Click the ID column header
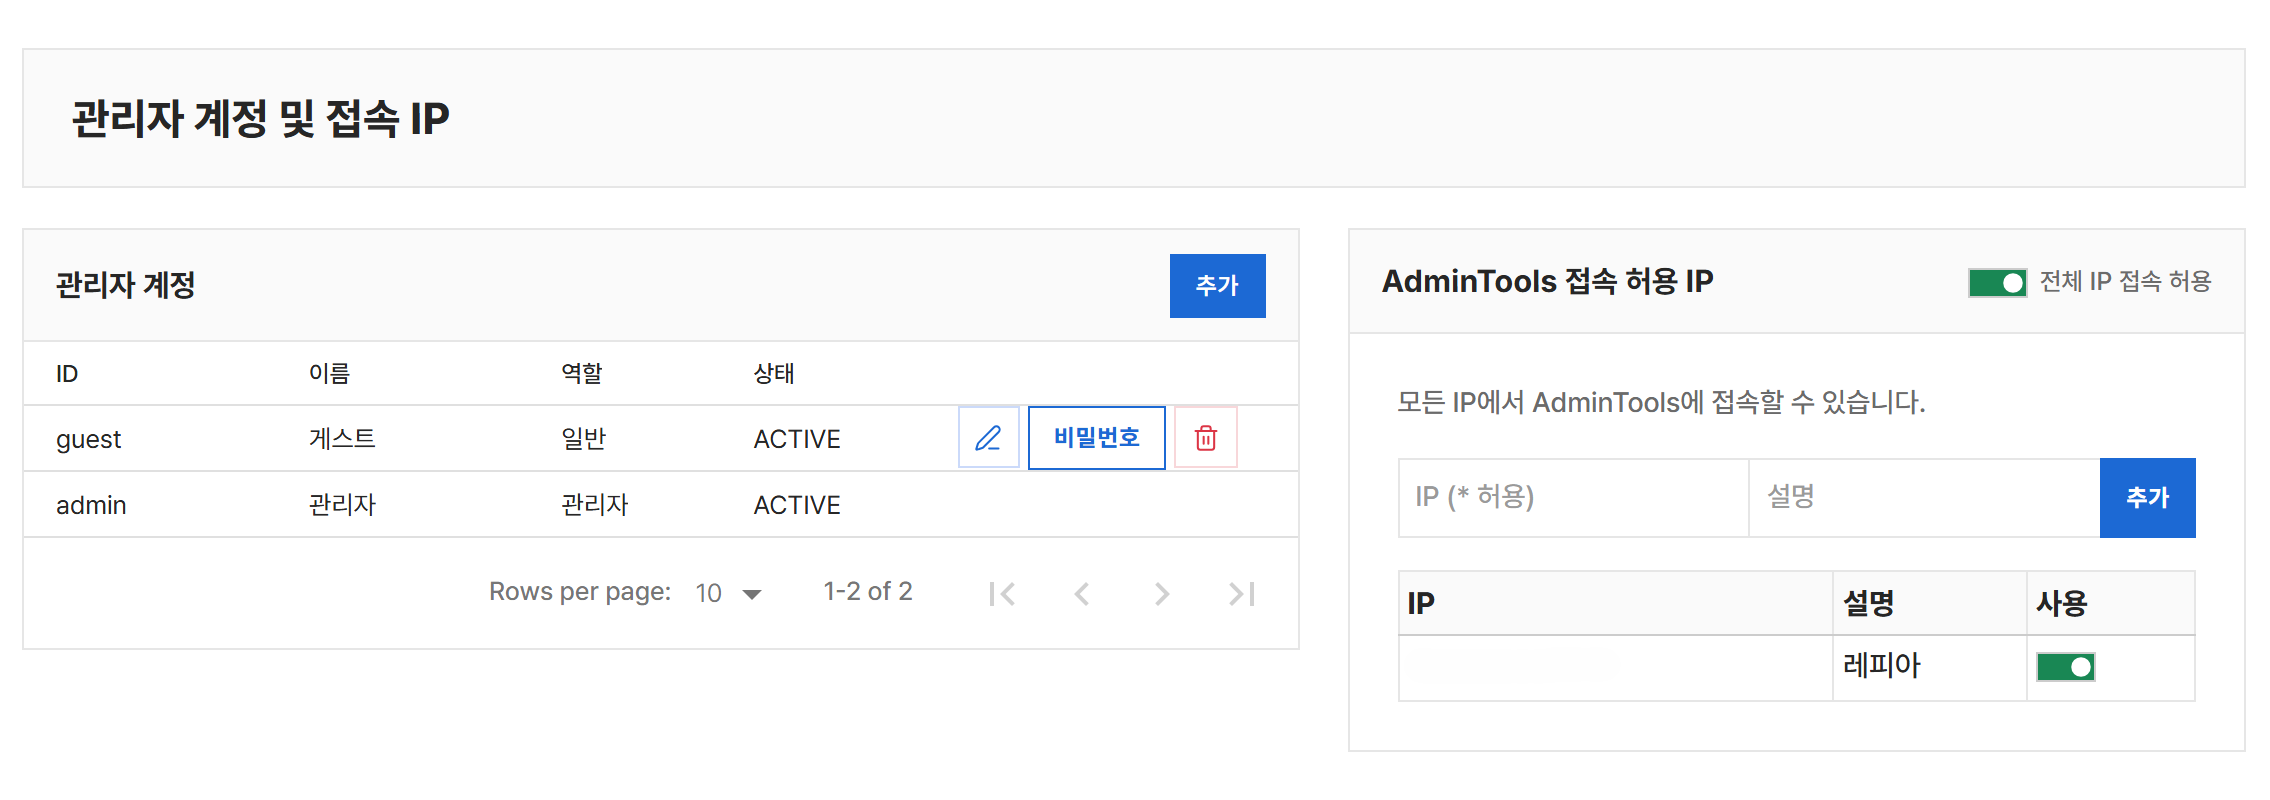Screen dimensions: 2270x800 point(67,374)
